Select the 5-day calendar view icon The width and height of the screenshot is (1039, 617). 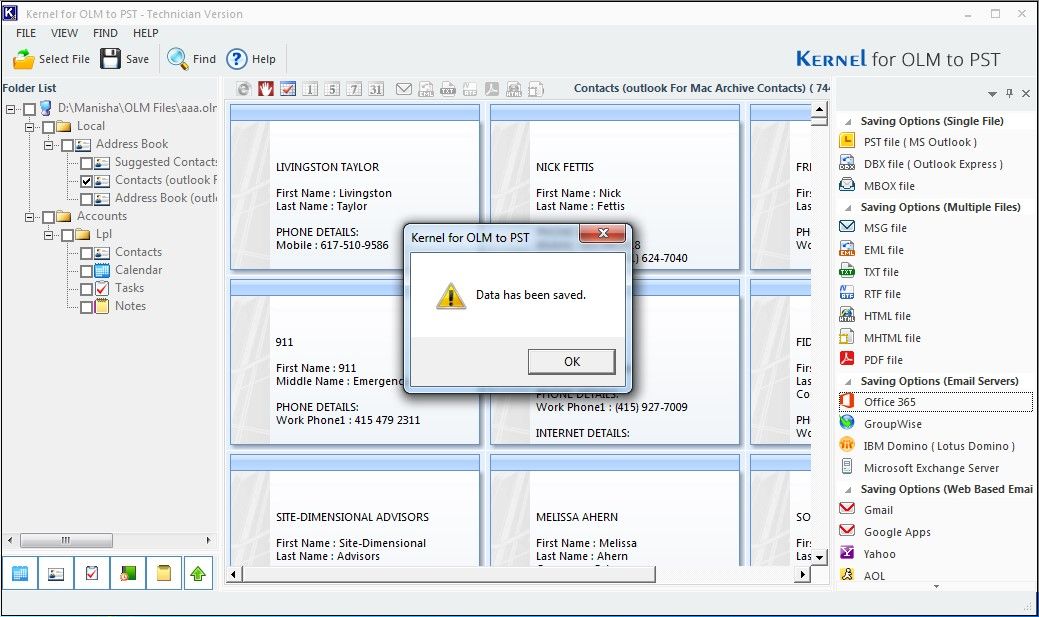pos(332,89)
